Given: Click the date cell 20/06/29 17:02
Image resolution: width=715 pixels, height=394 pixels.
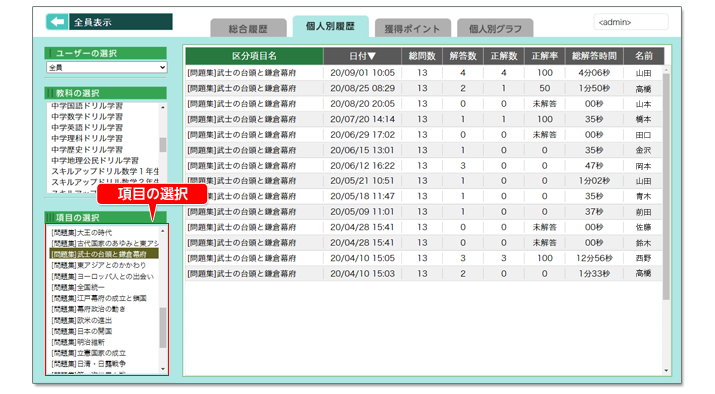Looking at the screenshot, I should click(363, 135).
